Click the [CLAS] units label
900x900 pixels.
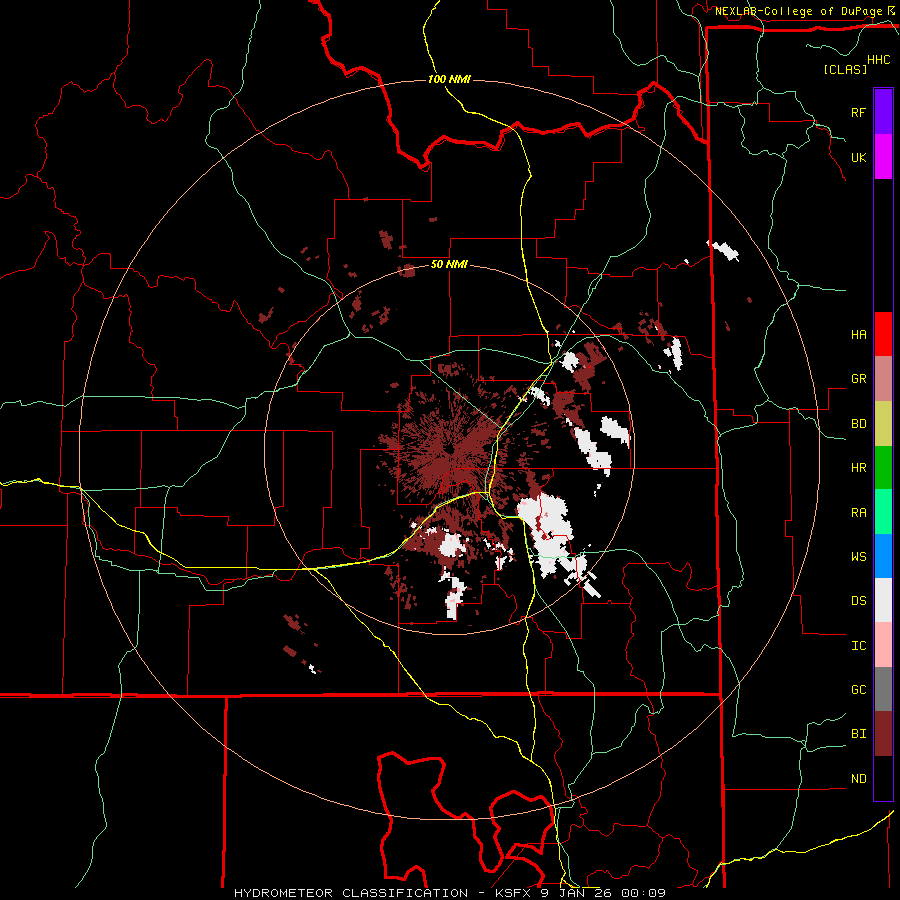(845, 69)
